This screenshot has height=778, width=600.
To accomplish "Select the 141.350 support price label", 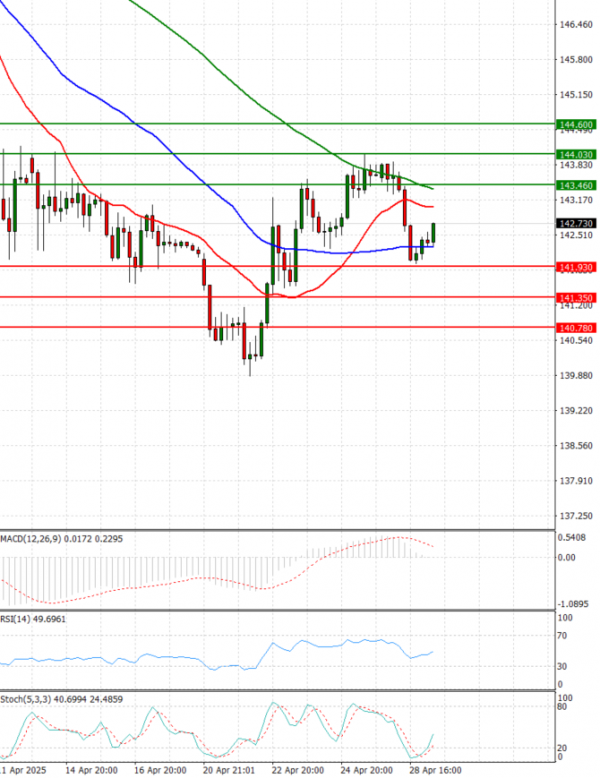I will click(x=577, y=298).
